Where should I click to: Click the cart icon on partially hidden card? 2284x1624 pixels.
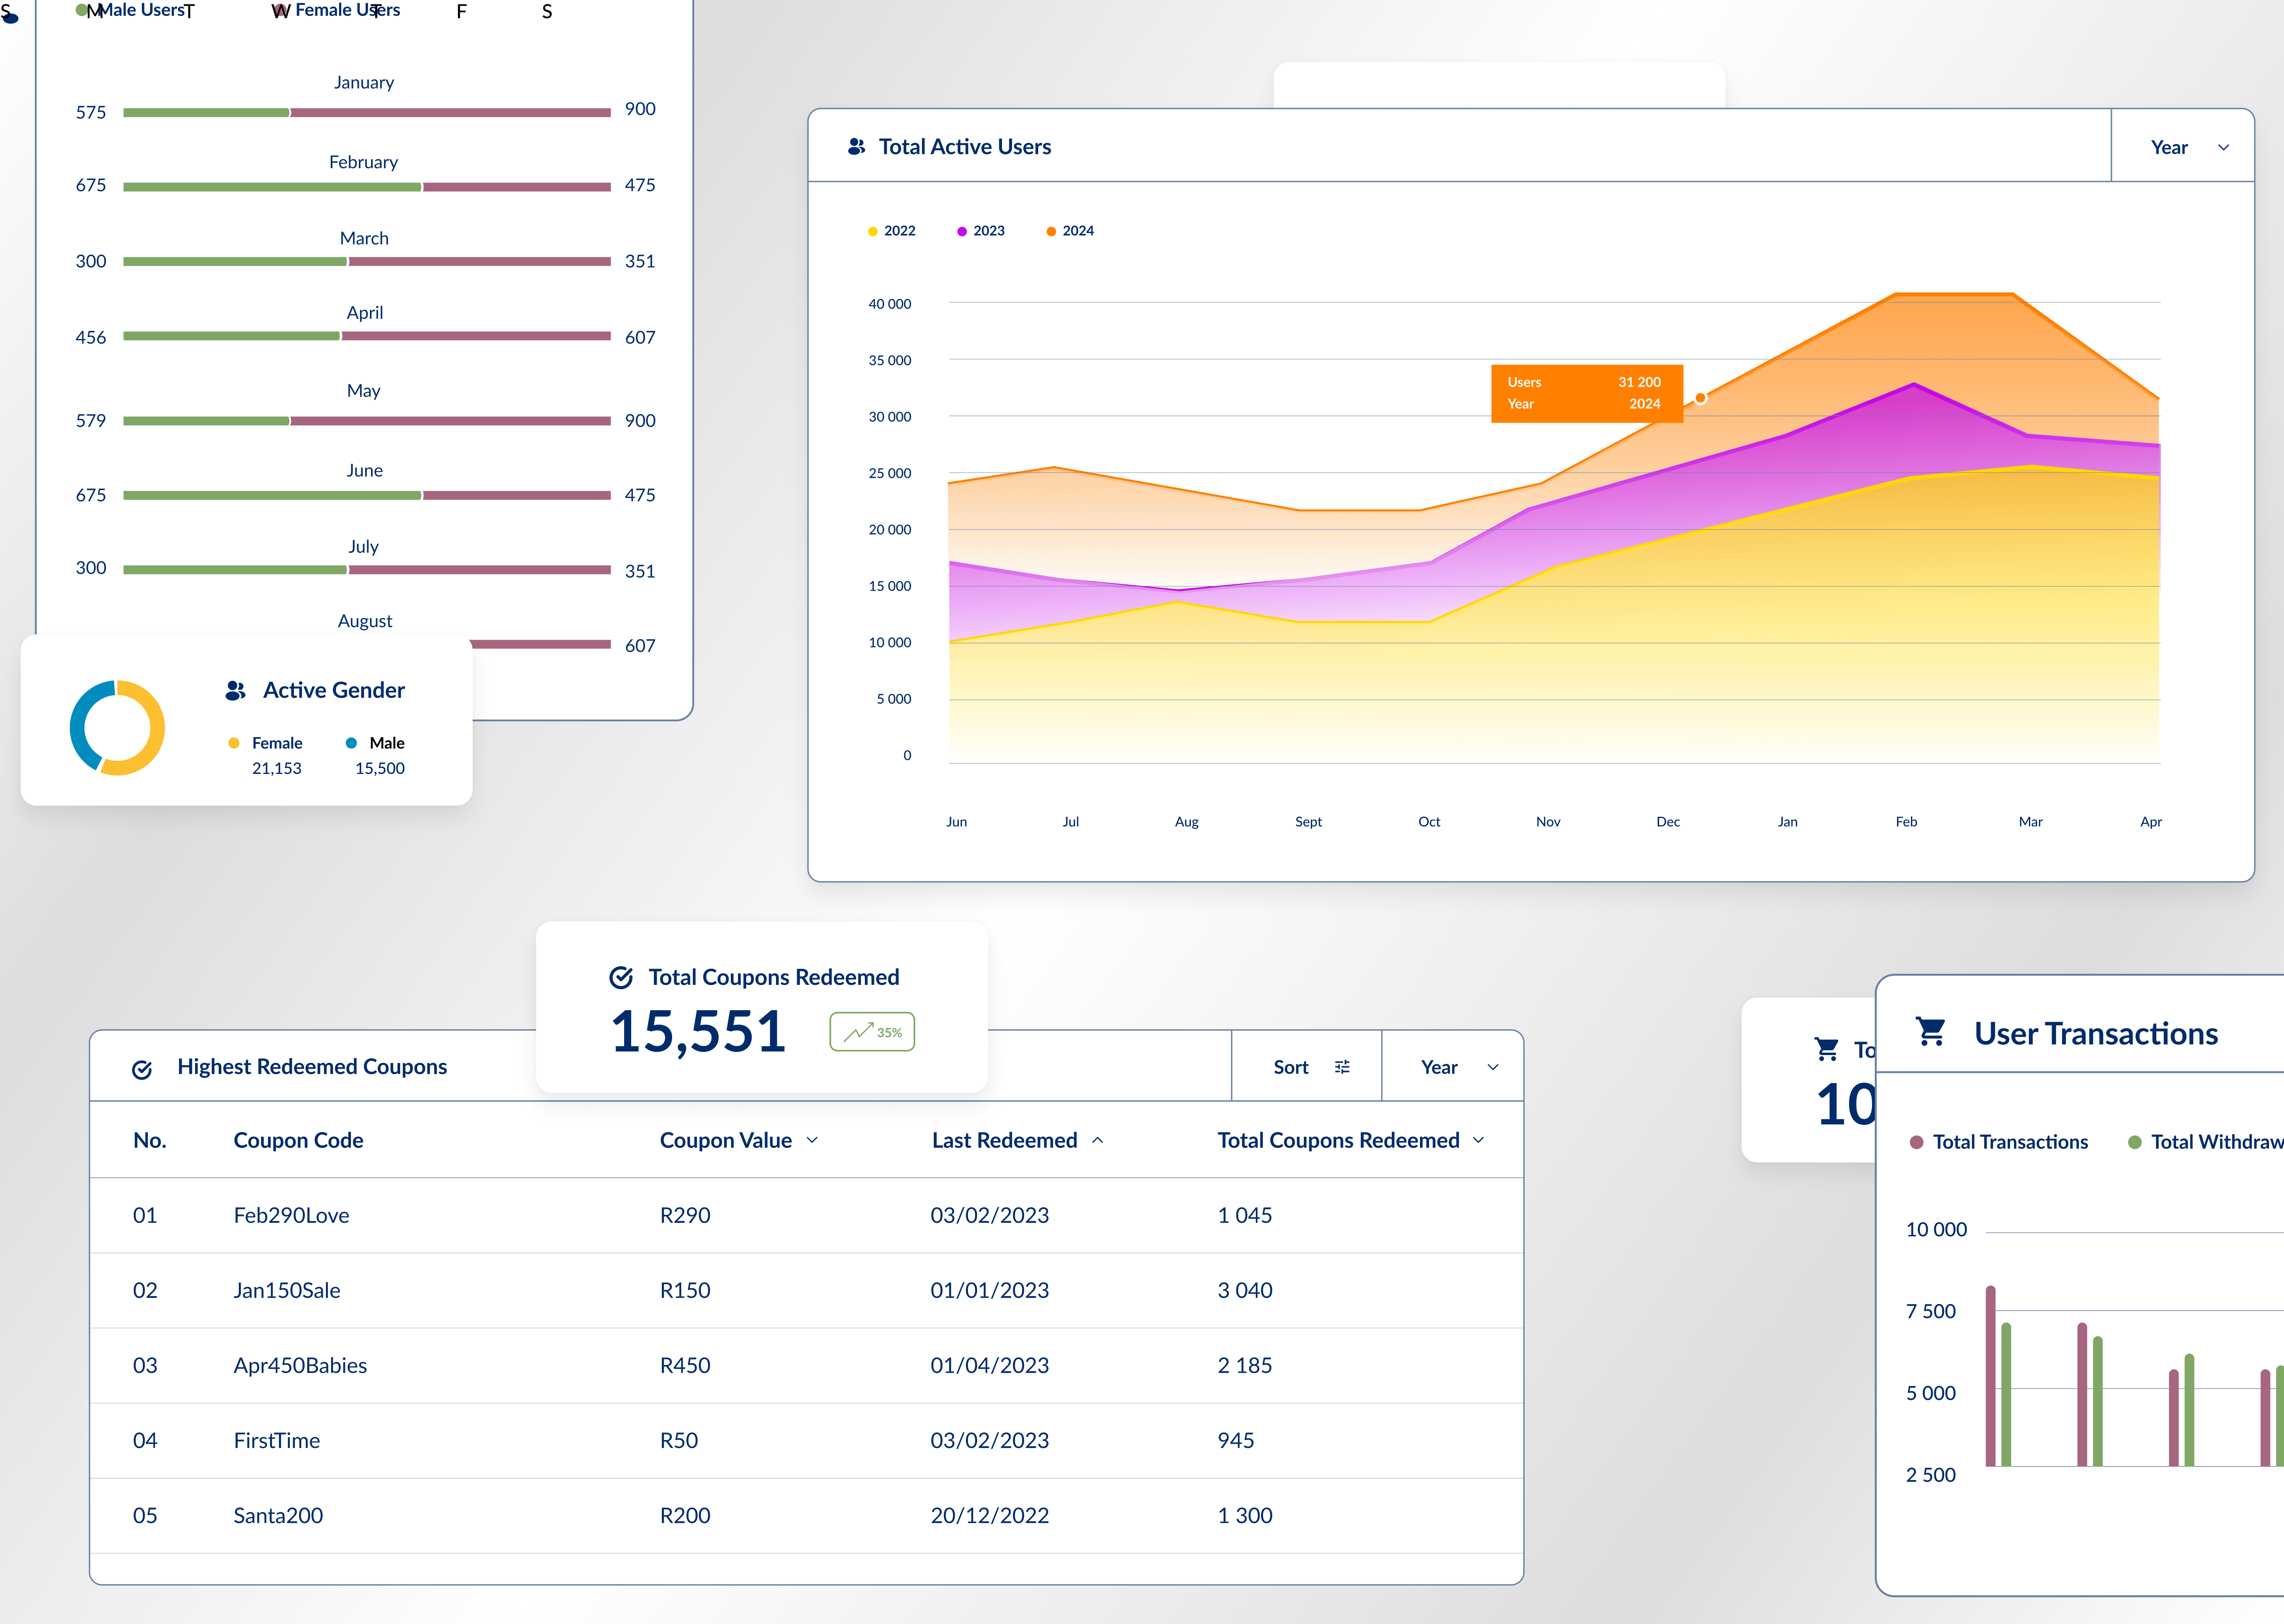point(1827,1049)
